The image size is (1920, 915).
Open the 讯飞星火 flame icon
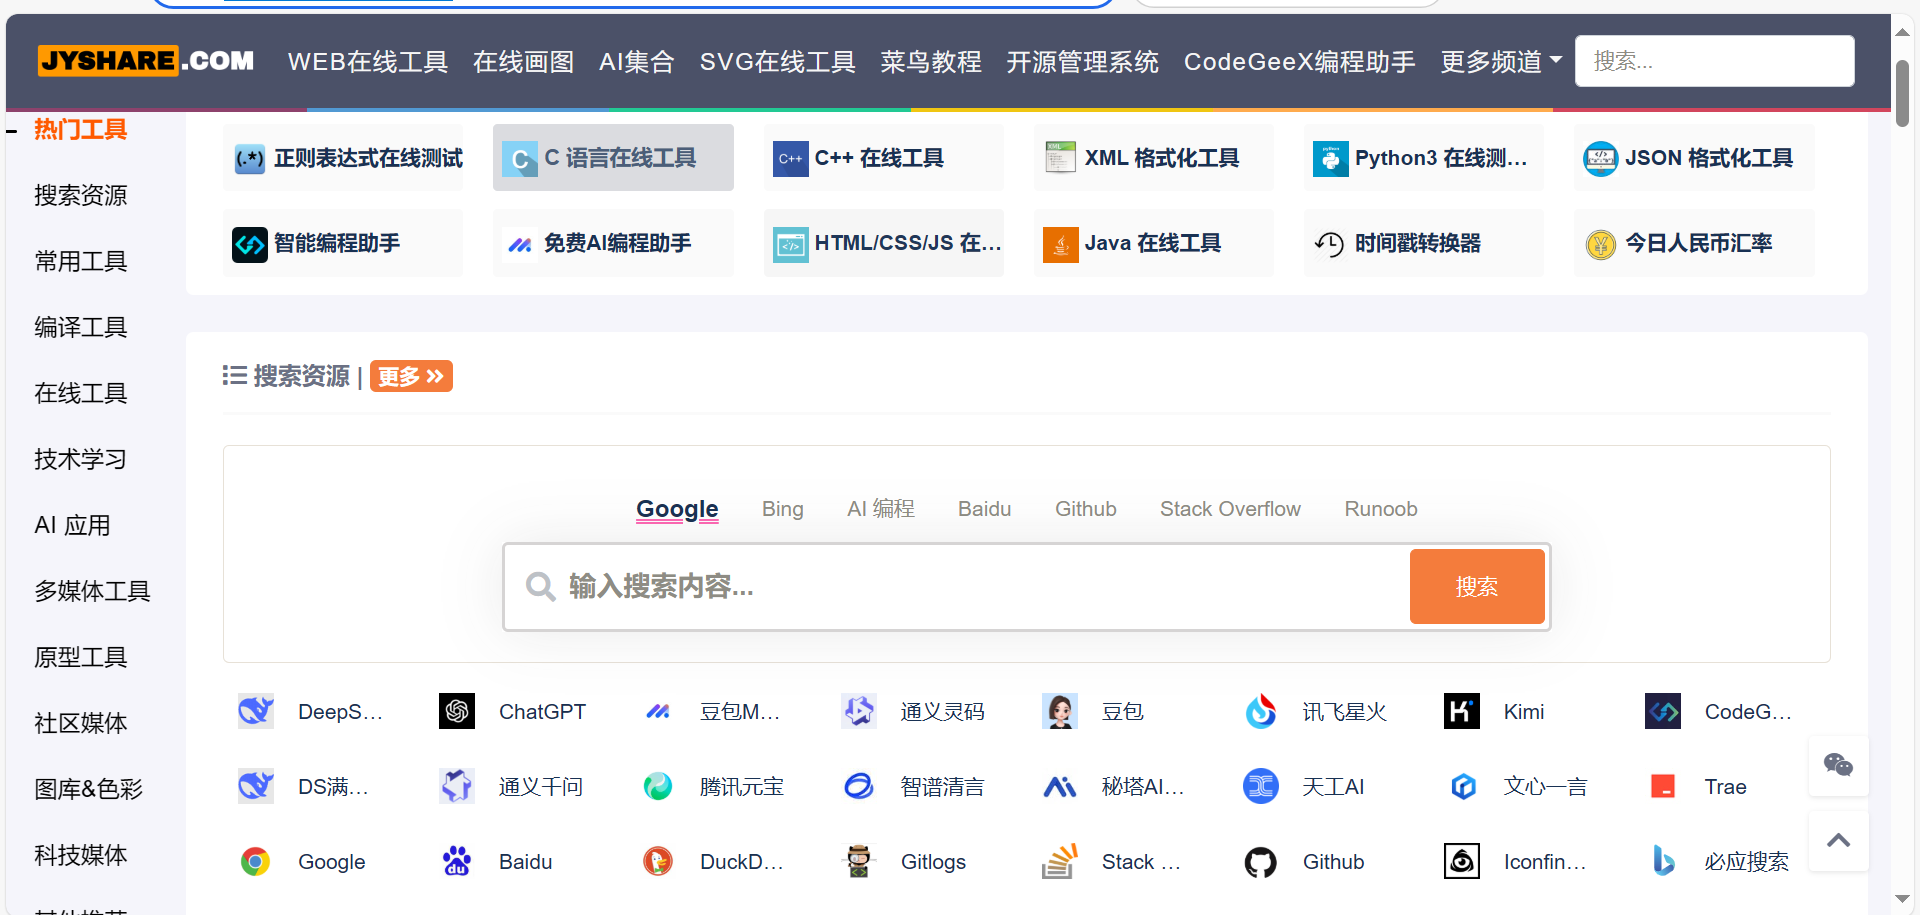pyautogui.click(x=1261, y=711)
